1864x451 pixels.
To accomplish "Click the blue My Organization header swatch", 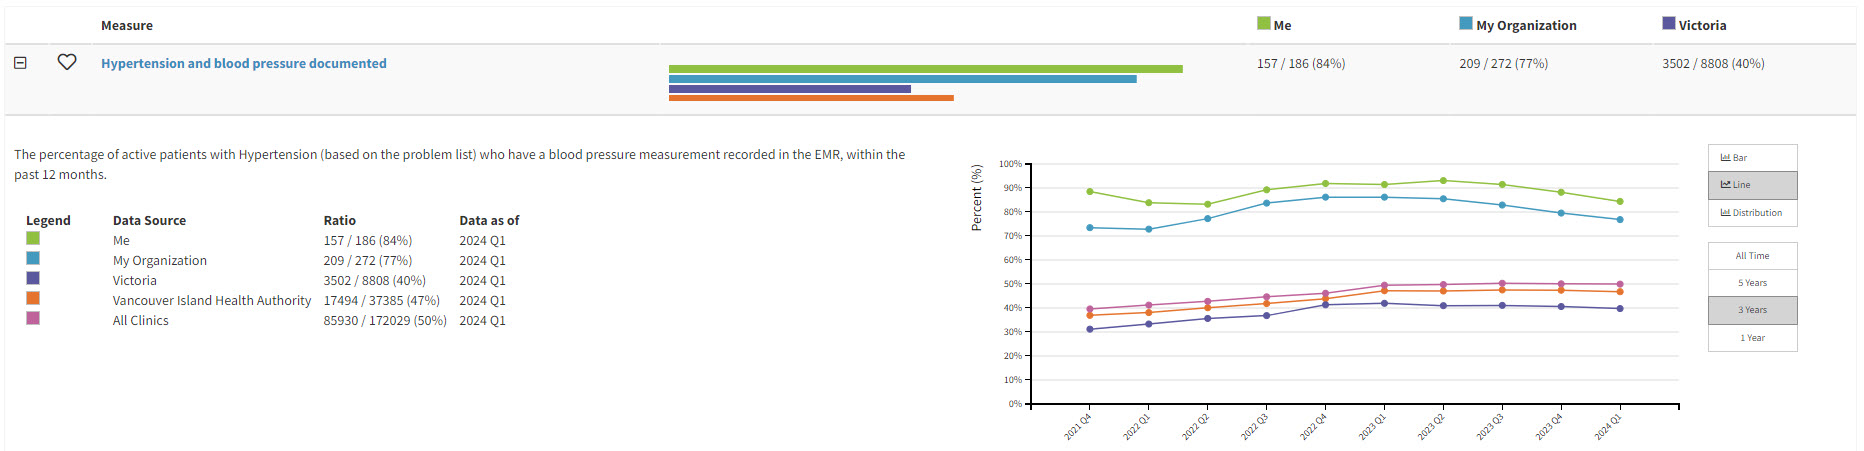I will [x=1466, y=23].
